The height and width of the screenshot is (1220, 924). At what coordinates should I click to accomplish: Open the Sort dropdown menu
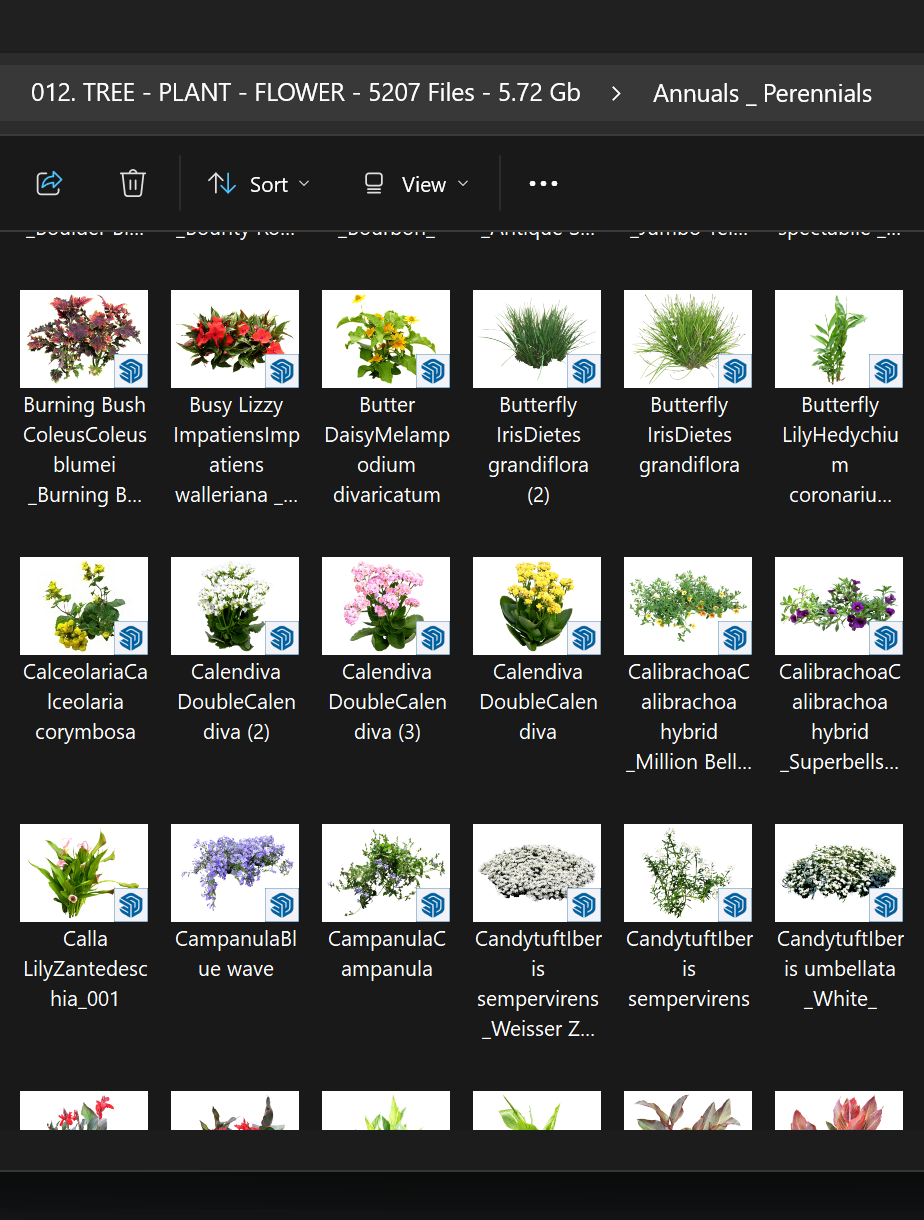click(x=259, y=184)
